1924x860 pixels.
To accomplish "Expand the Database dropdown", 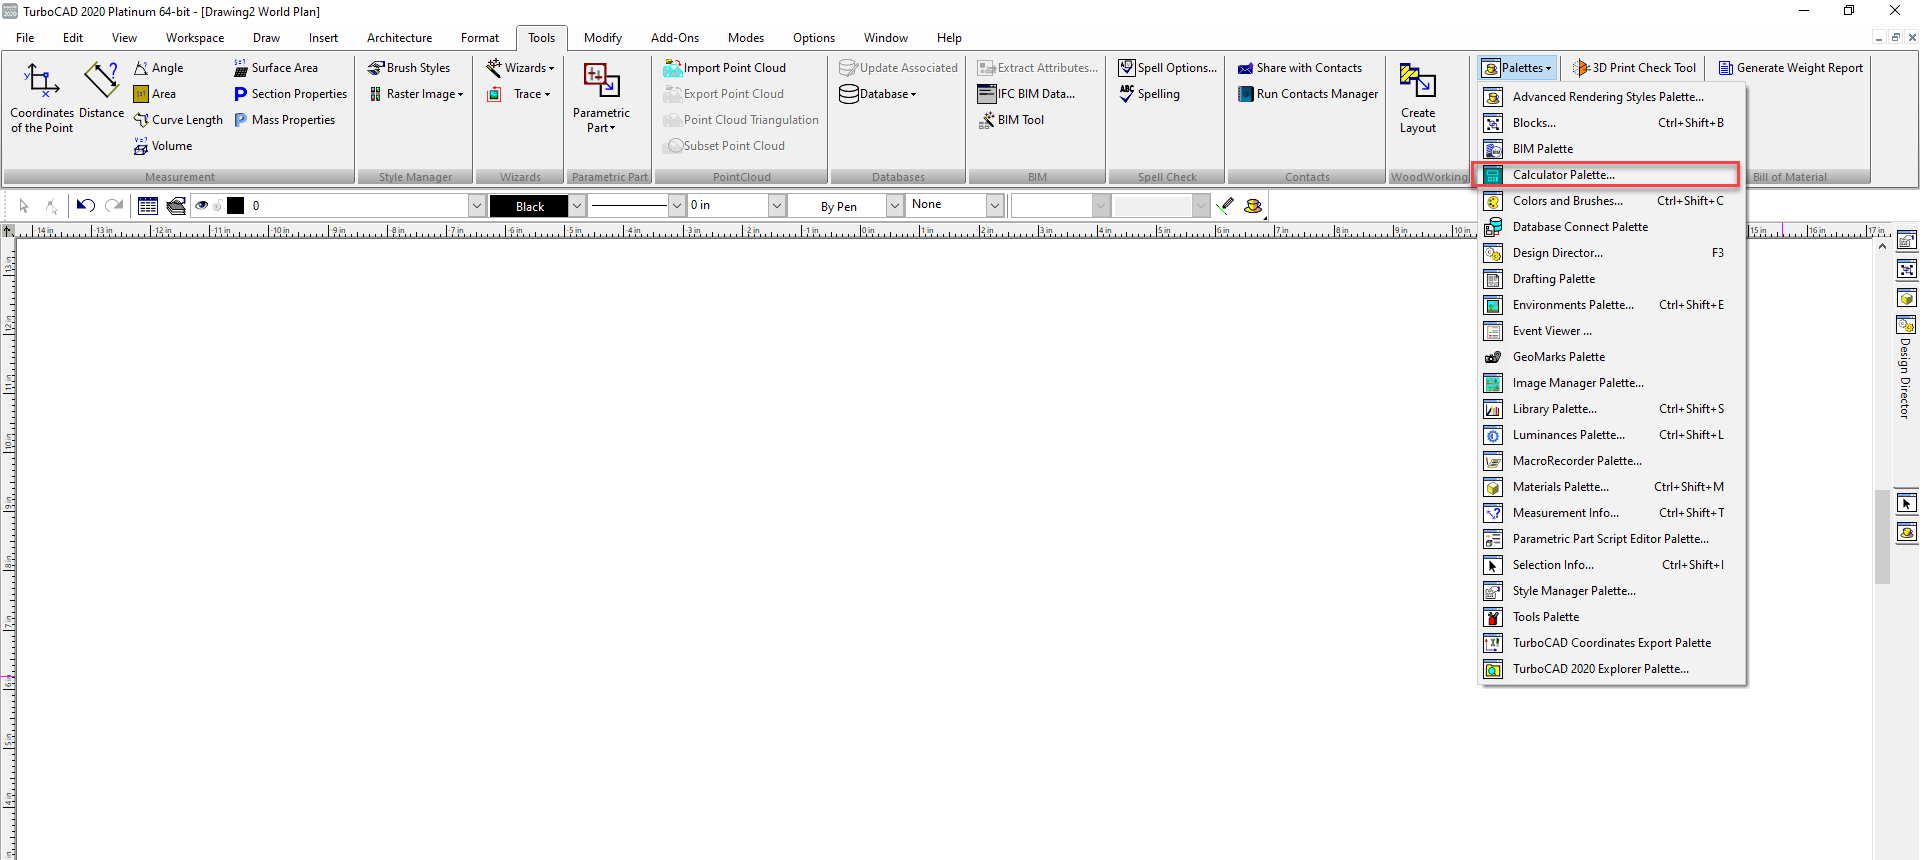I will tap(878, 94).
